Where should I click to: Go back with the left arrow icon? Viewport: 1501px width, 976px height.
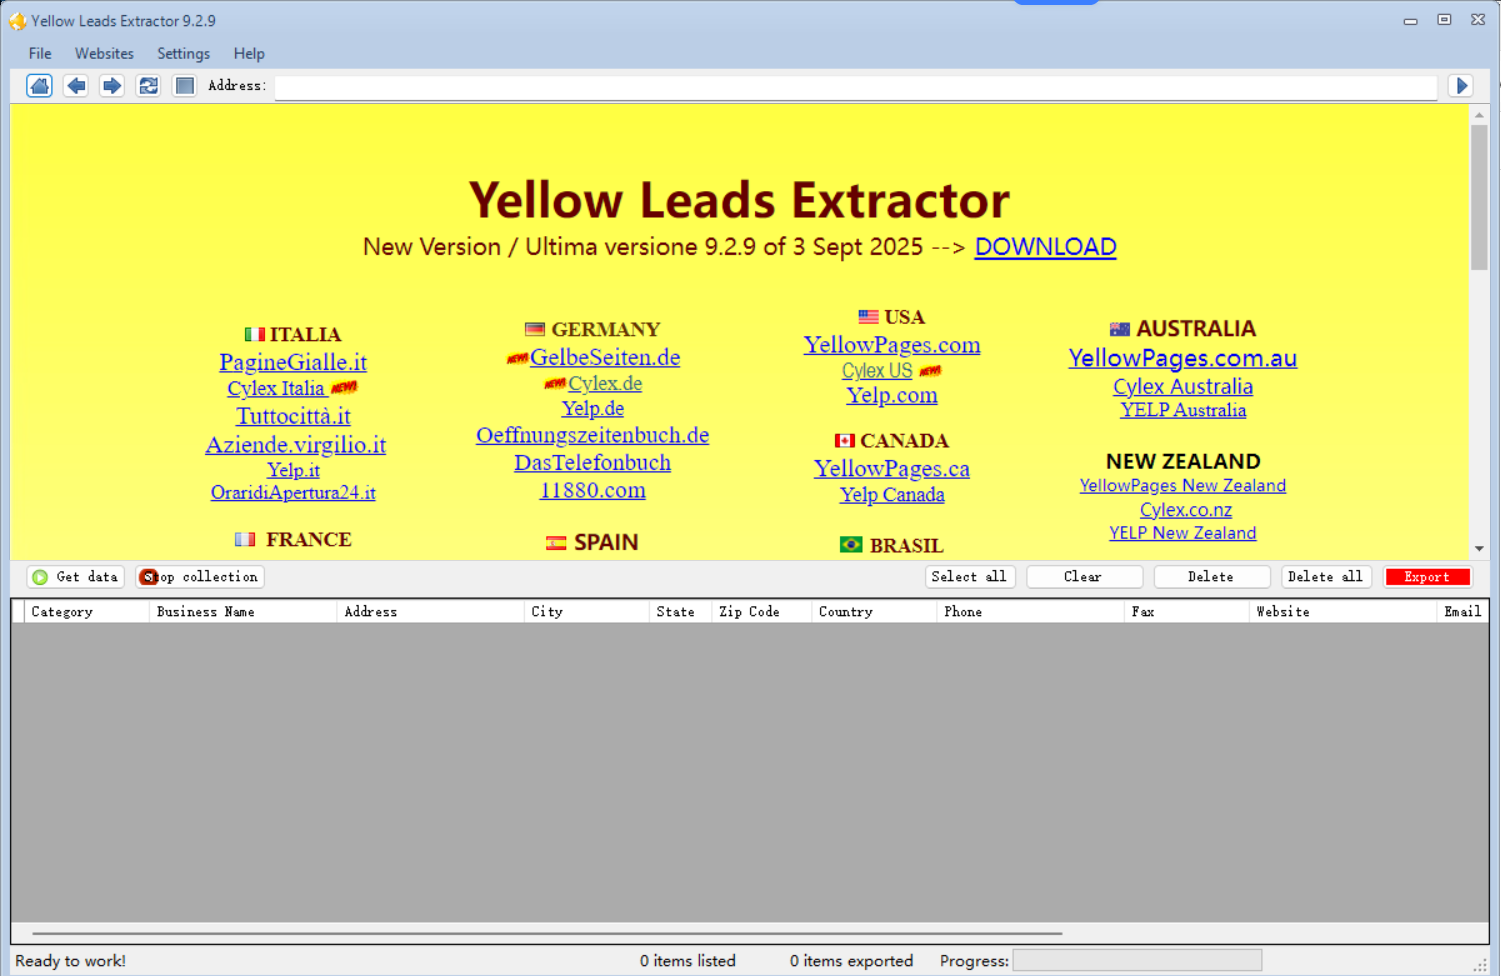76,86
